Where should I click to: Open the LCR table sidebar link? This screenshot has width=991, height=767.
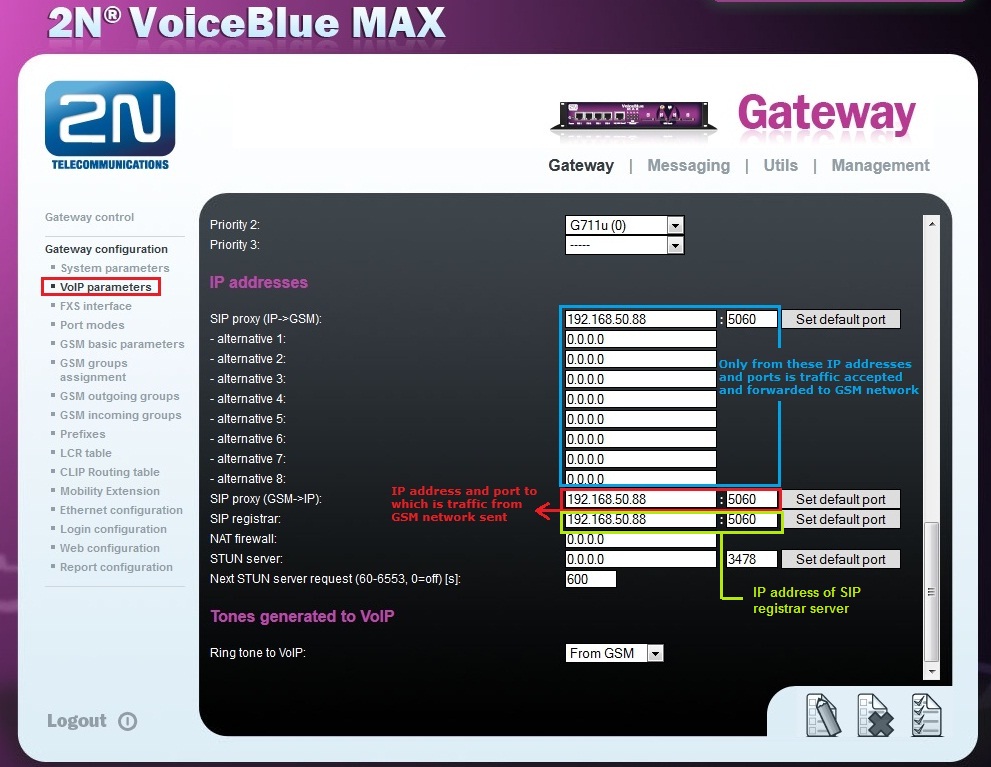click(86, 453)
